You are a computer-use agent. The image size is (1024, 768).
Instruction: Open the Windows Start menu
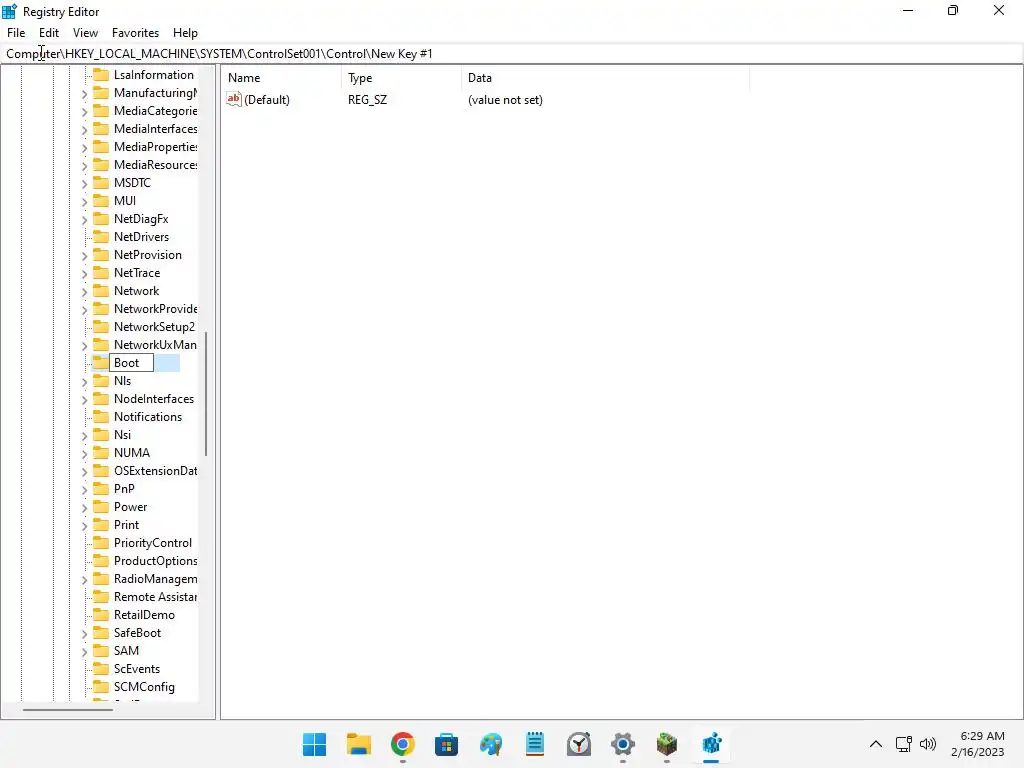314,744
